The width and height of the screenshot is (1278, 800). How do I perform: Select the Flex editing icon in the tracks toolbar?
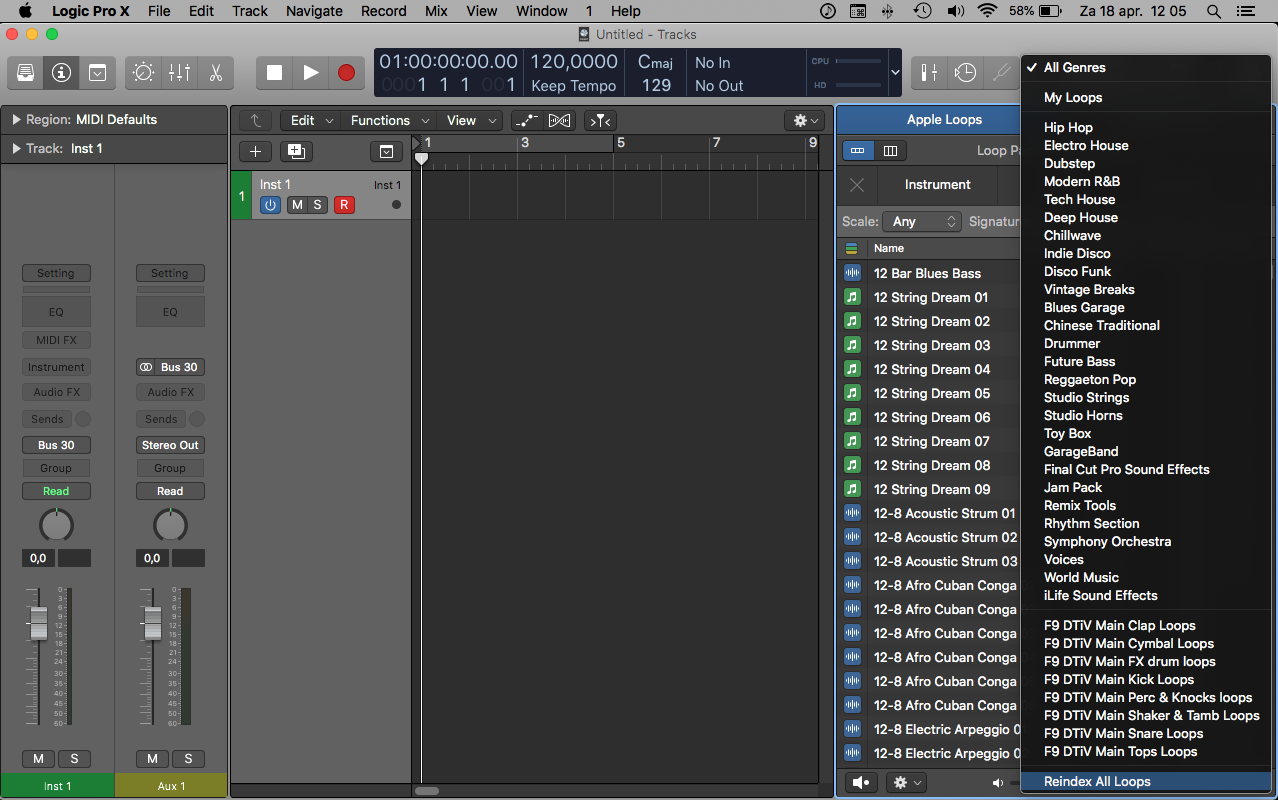[x=559, y=120]
